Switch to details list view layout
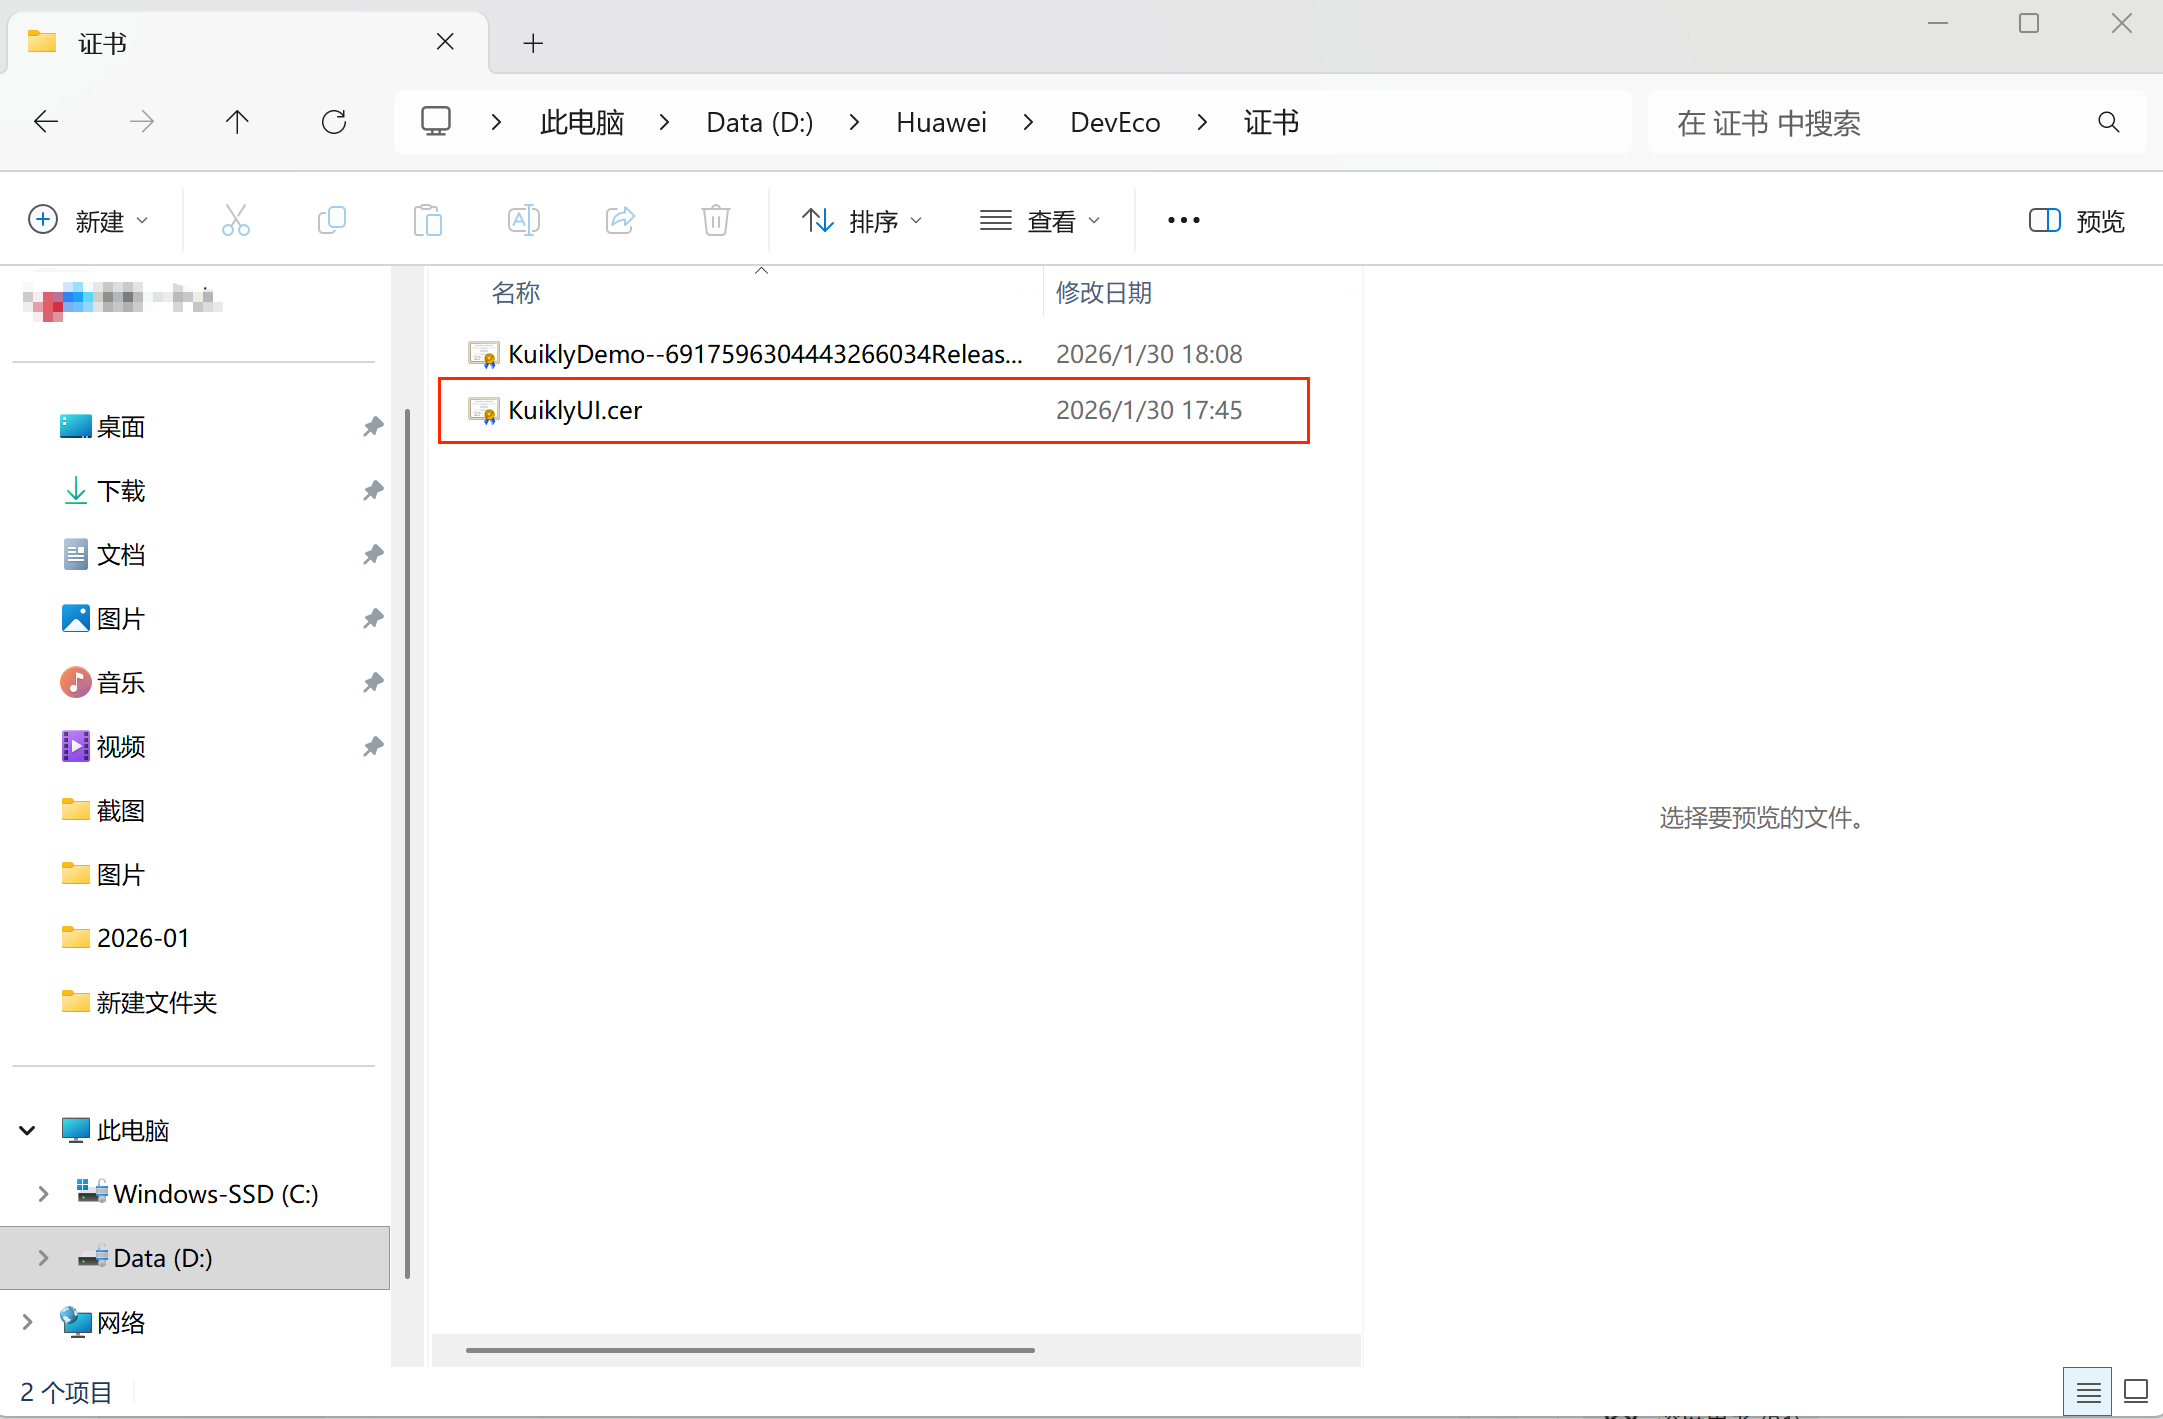2163x1419 pixels. pyautogui.click(x=2088, y=1391)
